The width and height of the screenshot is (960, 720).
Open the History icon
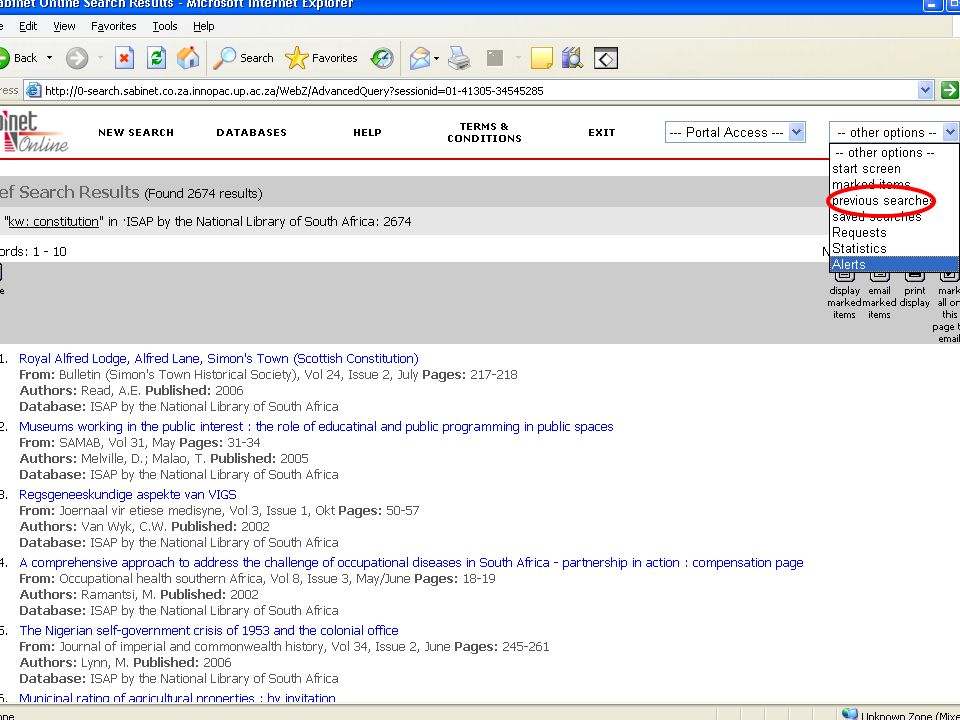[382, 58]
